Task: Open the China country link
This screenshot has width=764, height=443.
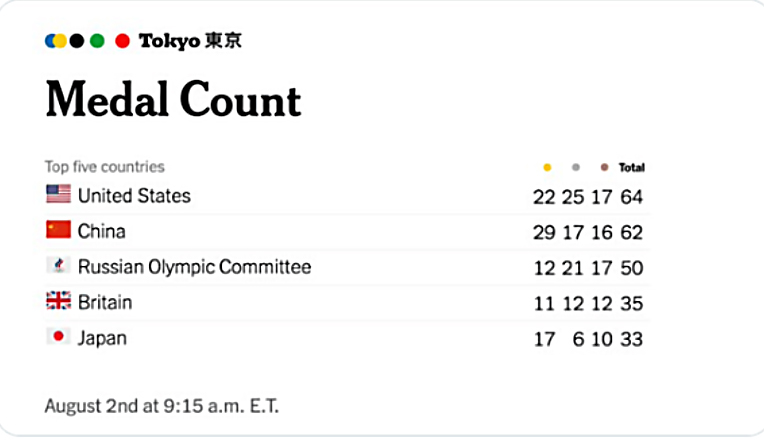Action: 101,231
